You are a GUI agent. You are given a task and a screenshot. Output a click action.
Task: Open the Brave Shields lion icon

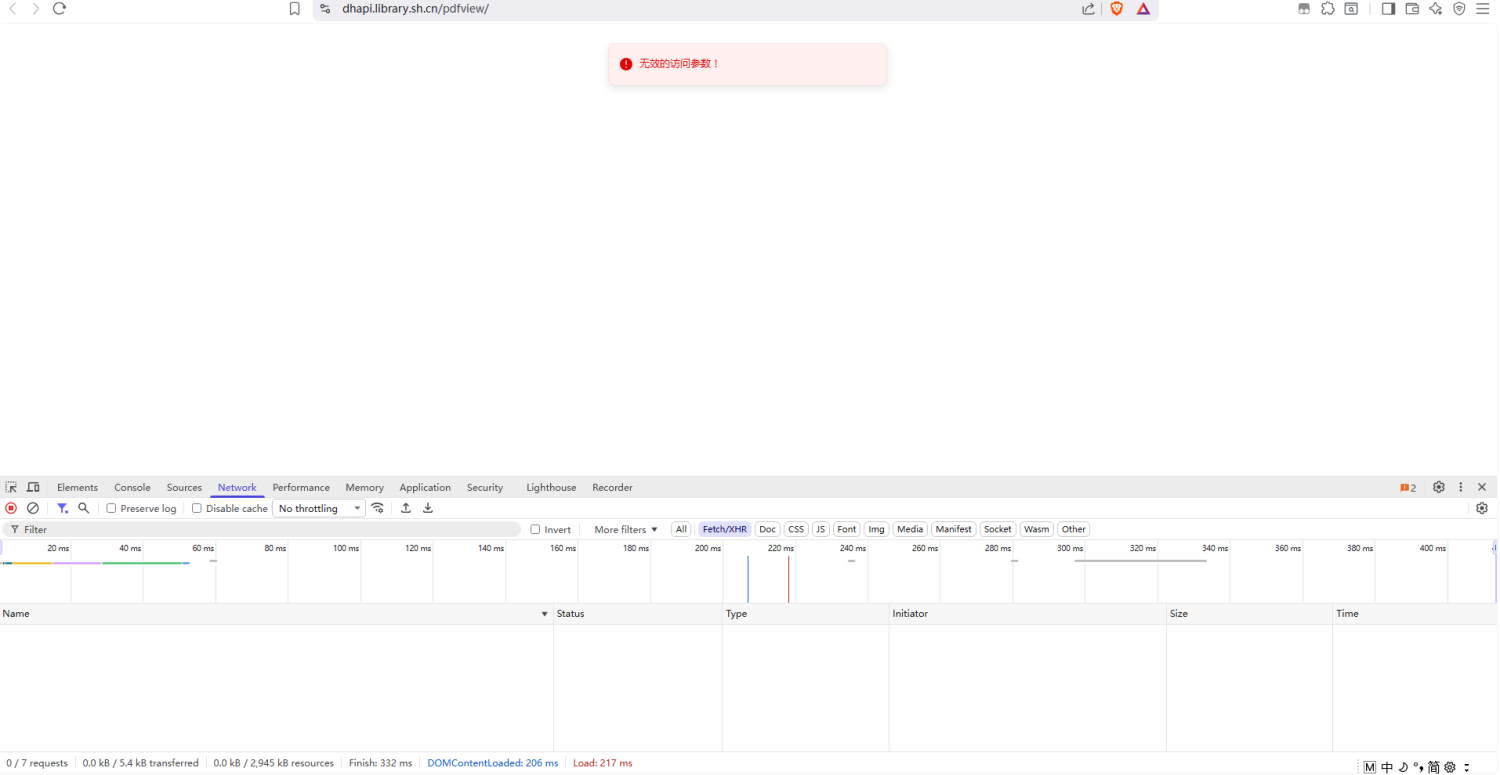[1117, 9]
